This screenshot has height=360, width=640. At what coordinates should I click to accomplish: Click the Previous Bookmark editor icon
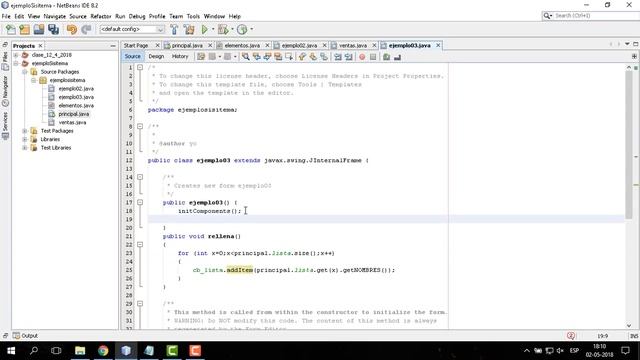[x=302, y=57]
